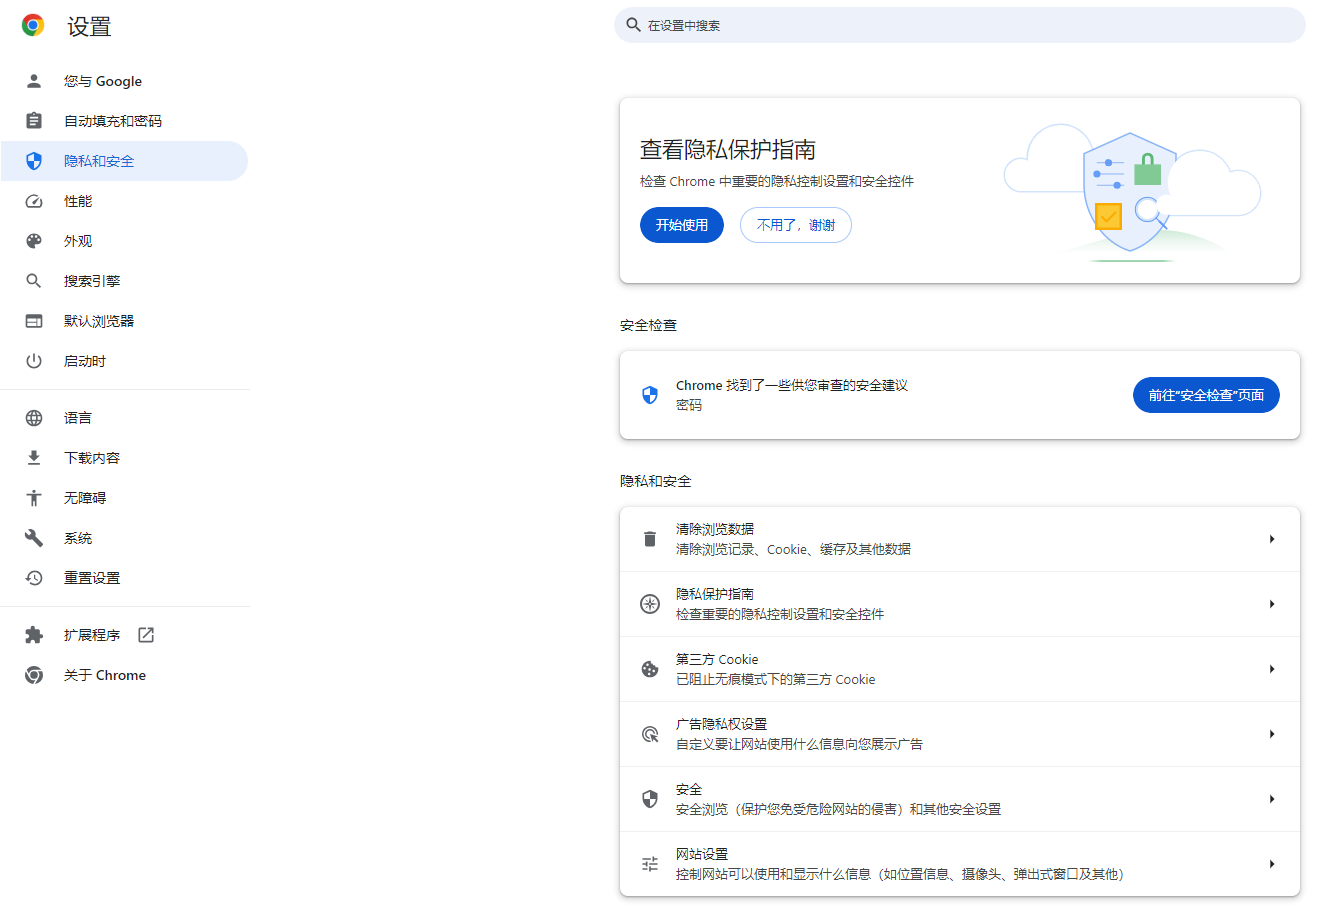Image resolution: width=1321 pixels, height=910 pixels.
Task: Expand the 网站设置 row chevron
Action: tap(1272, 863)
